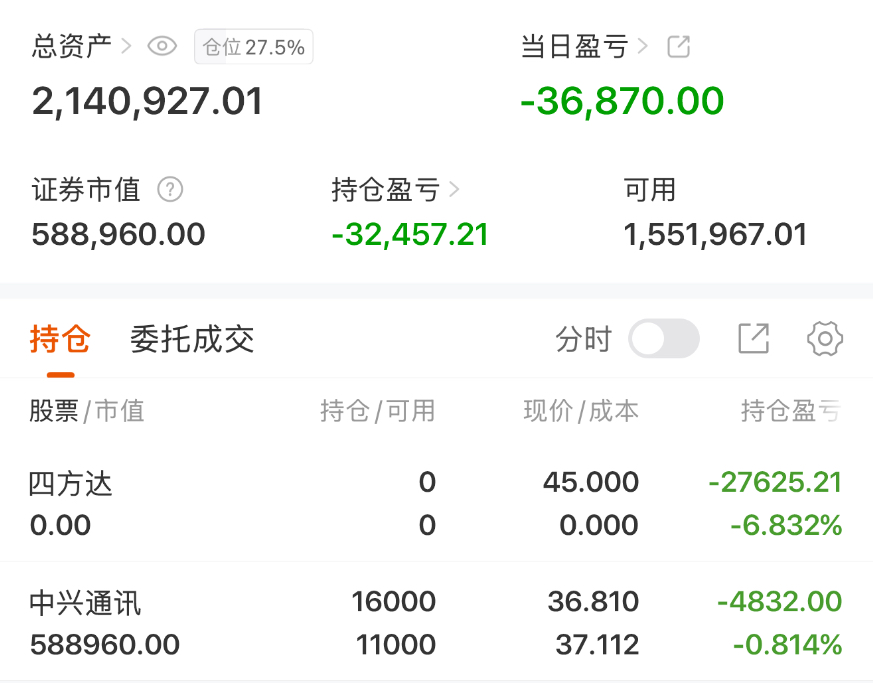Tap the daily loss value -36,870.00
Image resolution: width=873 pixels, height=683 pixels.
(x=622, y=101)
